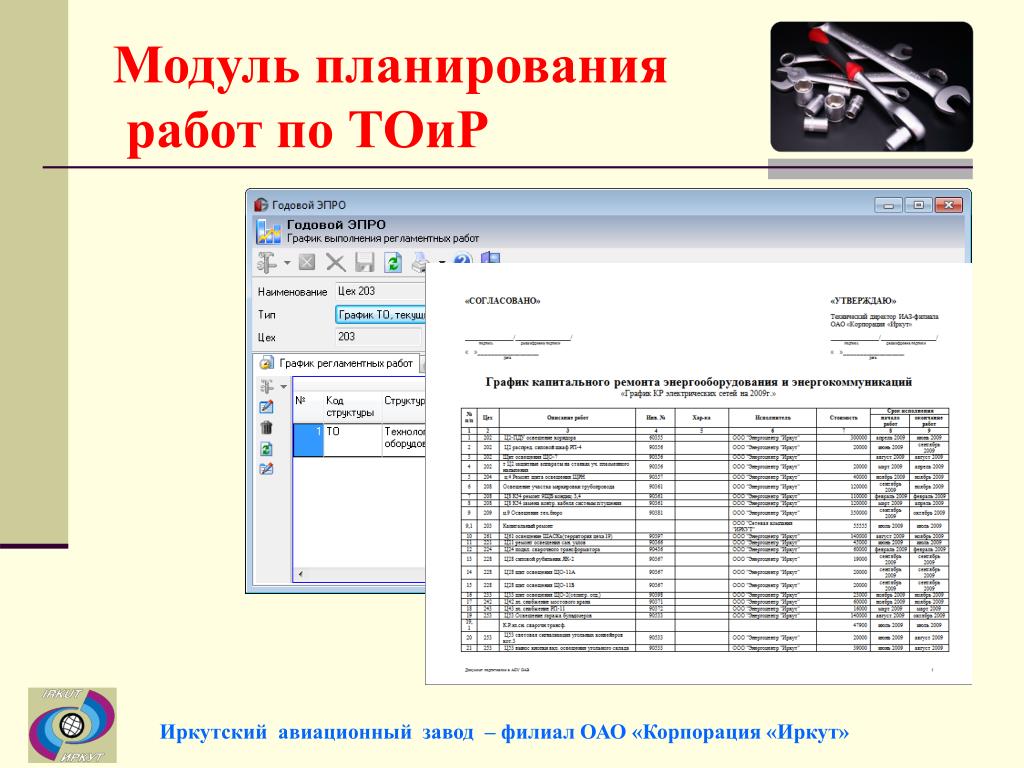Click the № column header

[x=308, y=407]
